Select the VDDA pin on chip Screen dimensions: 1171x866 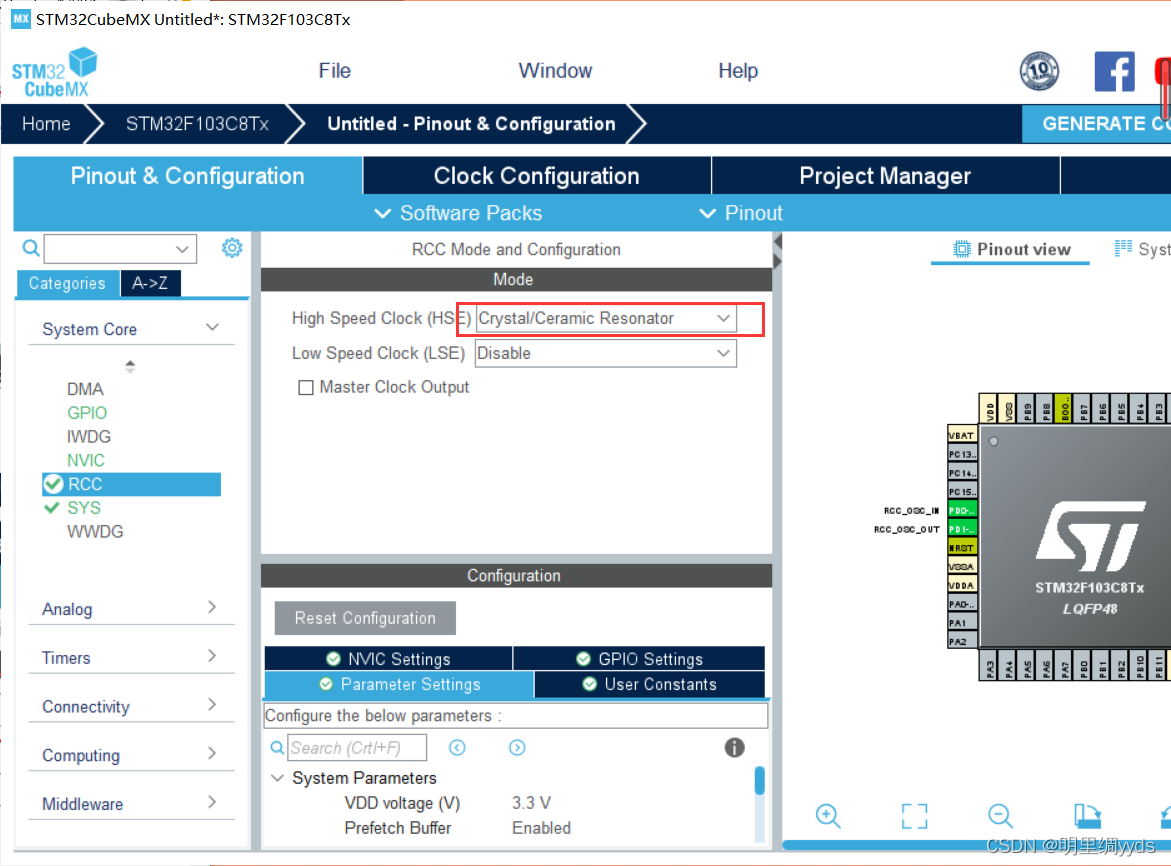click(962, 585)
